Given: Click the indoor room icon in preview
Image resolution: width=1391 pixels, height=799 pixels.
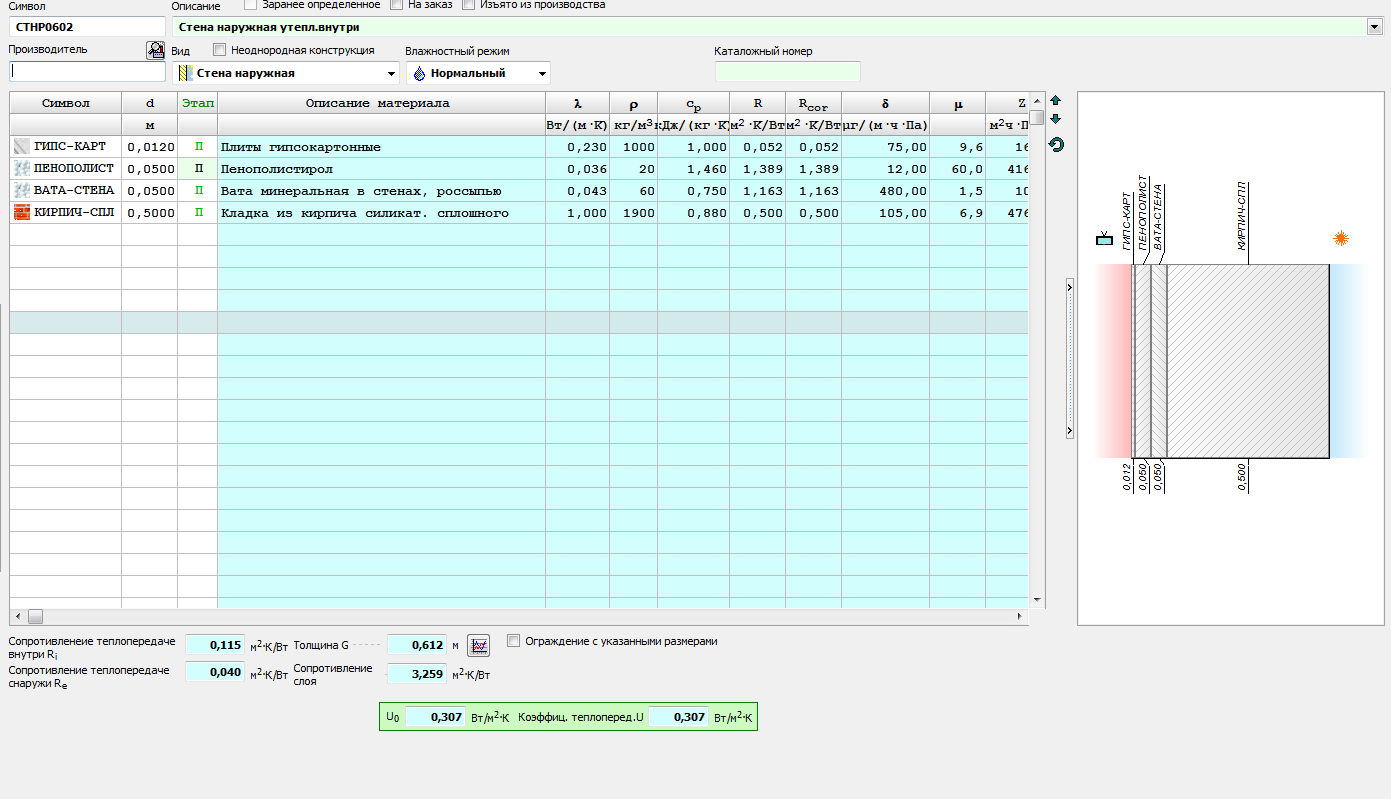Looking at the screenshot, I should pos(1104,238).
